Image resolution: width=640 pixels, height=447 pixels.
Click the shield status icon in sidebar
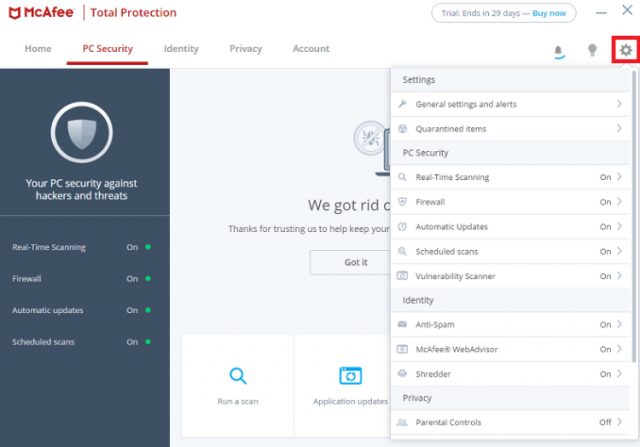(x=82, y=133)
